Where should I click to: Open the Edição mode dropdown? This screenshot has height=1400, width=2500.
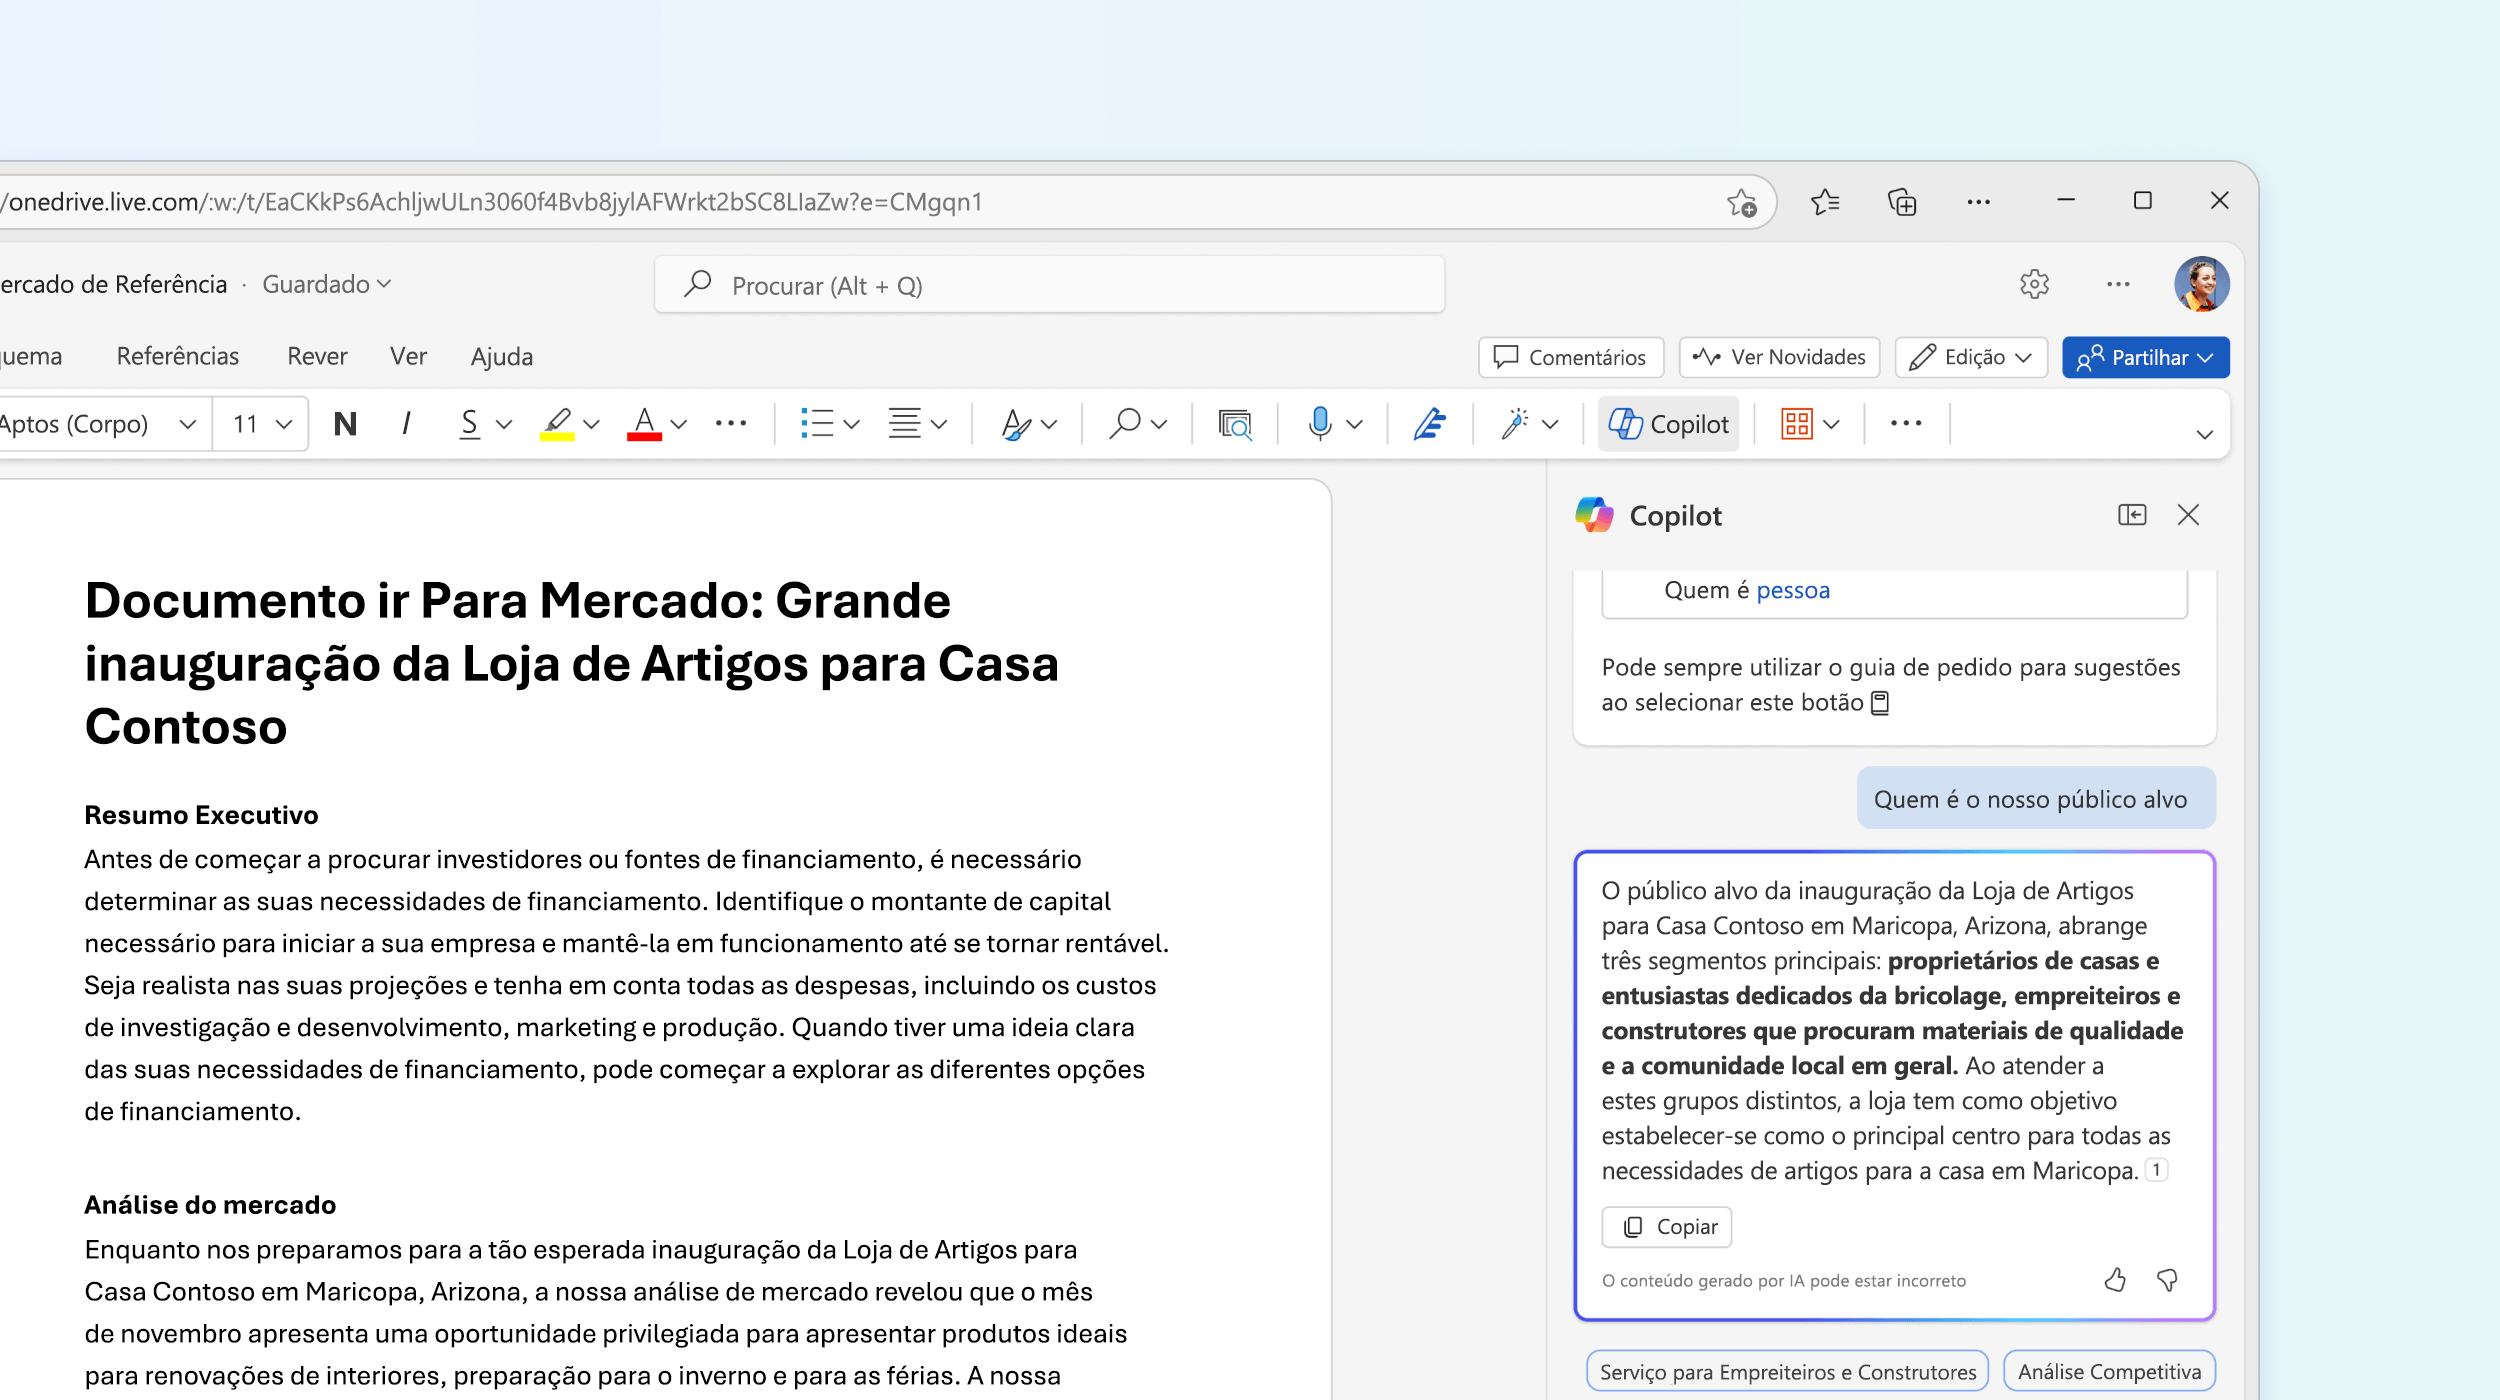1971,357
